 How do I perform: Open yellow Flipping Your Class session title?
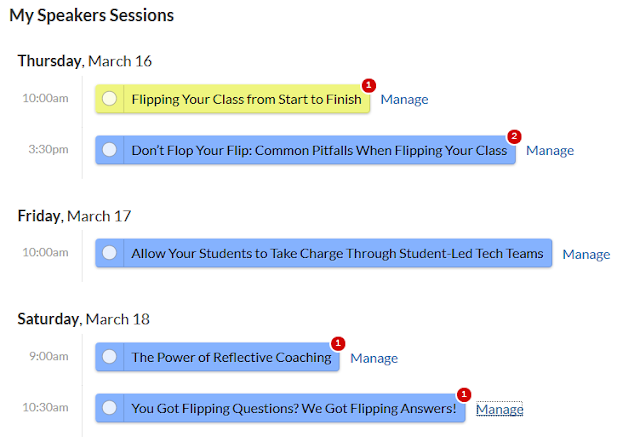[245, 99]
